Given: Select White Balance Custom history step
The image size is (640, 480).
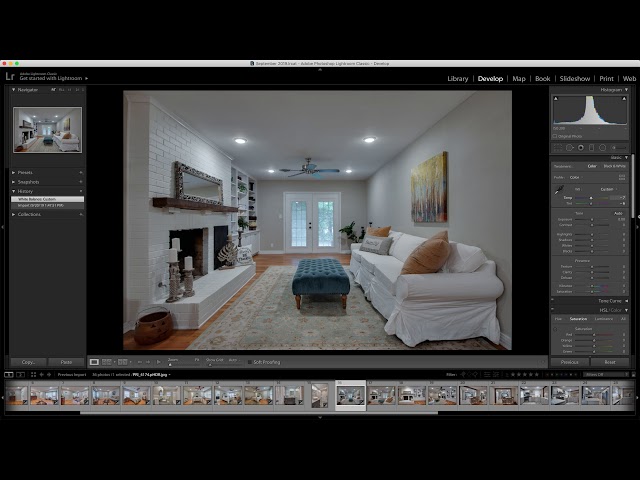Looking at the screenshot, I should tap(47, 199).
